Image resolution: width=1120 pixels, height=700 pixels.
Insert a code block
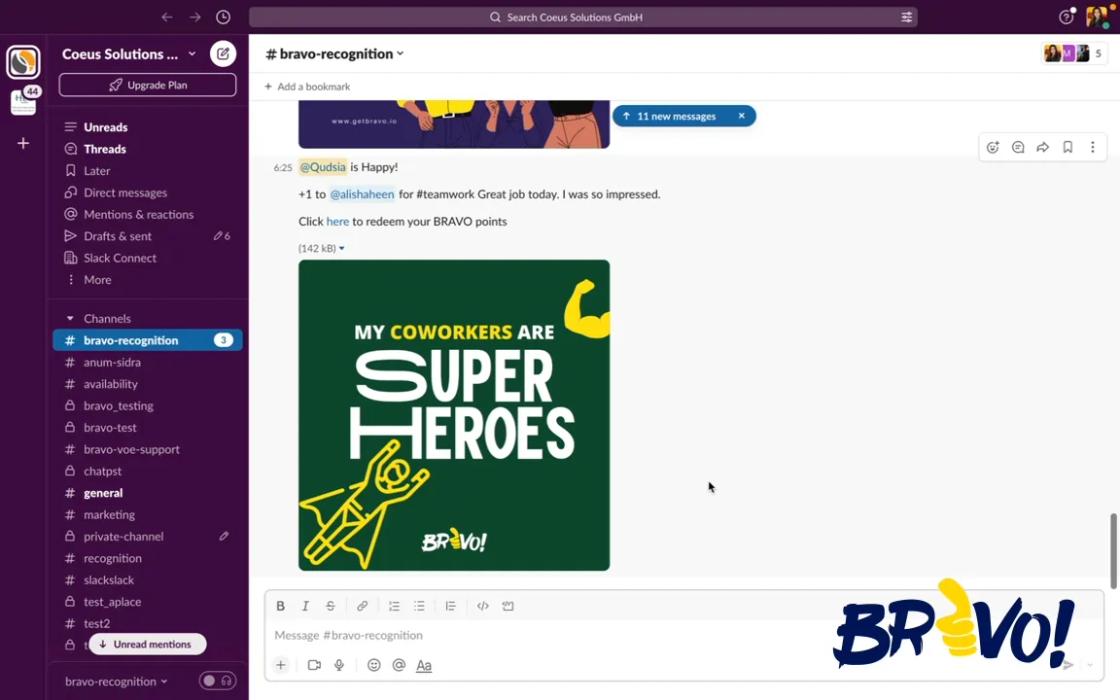(x=508, y=606)
